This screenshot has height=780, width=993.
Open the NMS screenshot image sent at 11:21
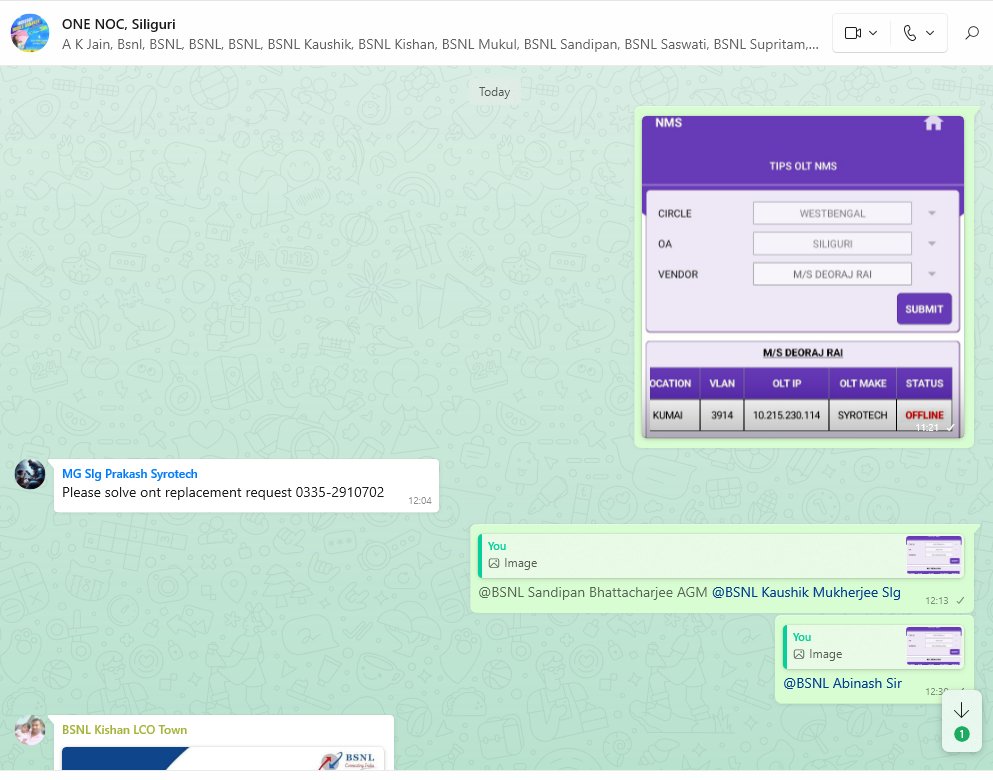click(803, 277)
